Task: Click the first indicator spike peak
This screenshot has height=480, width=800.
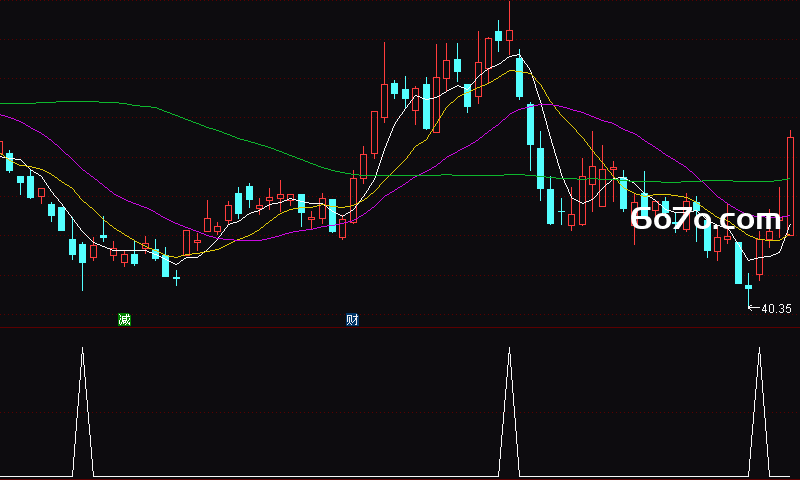Action: [83, 349]
